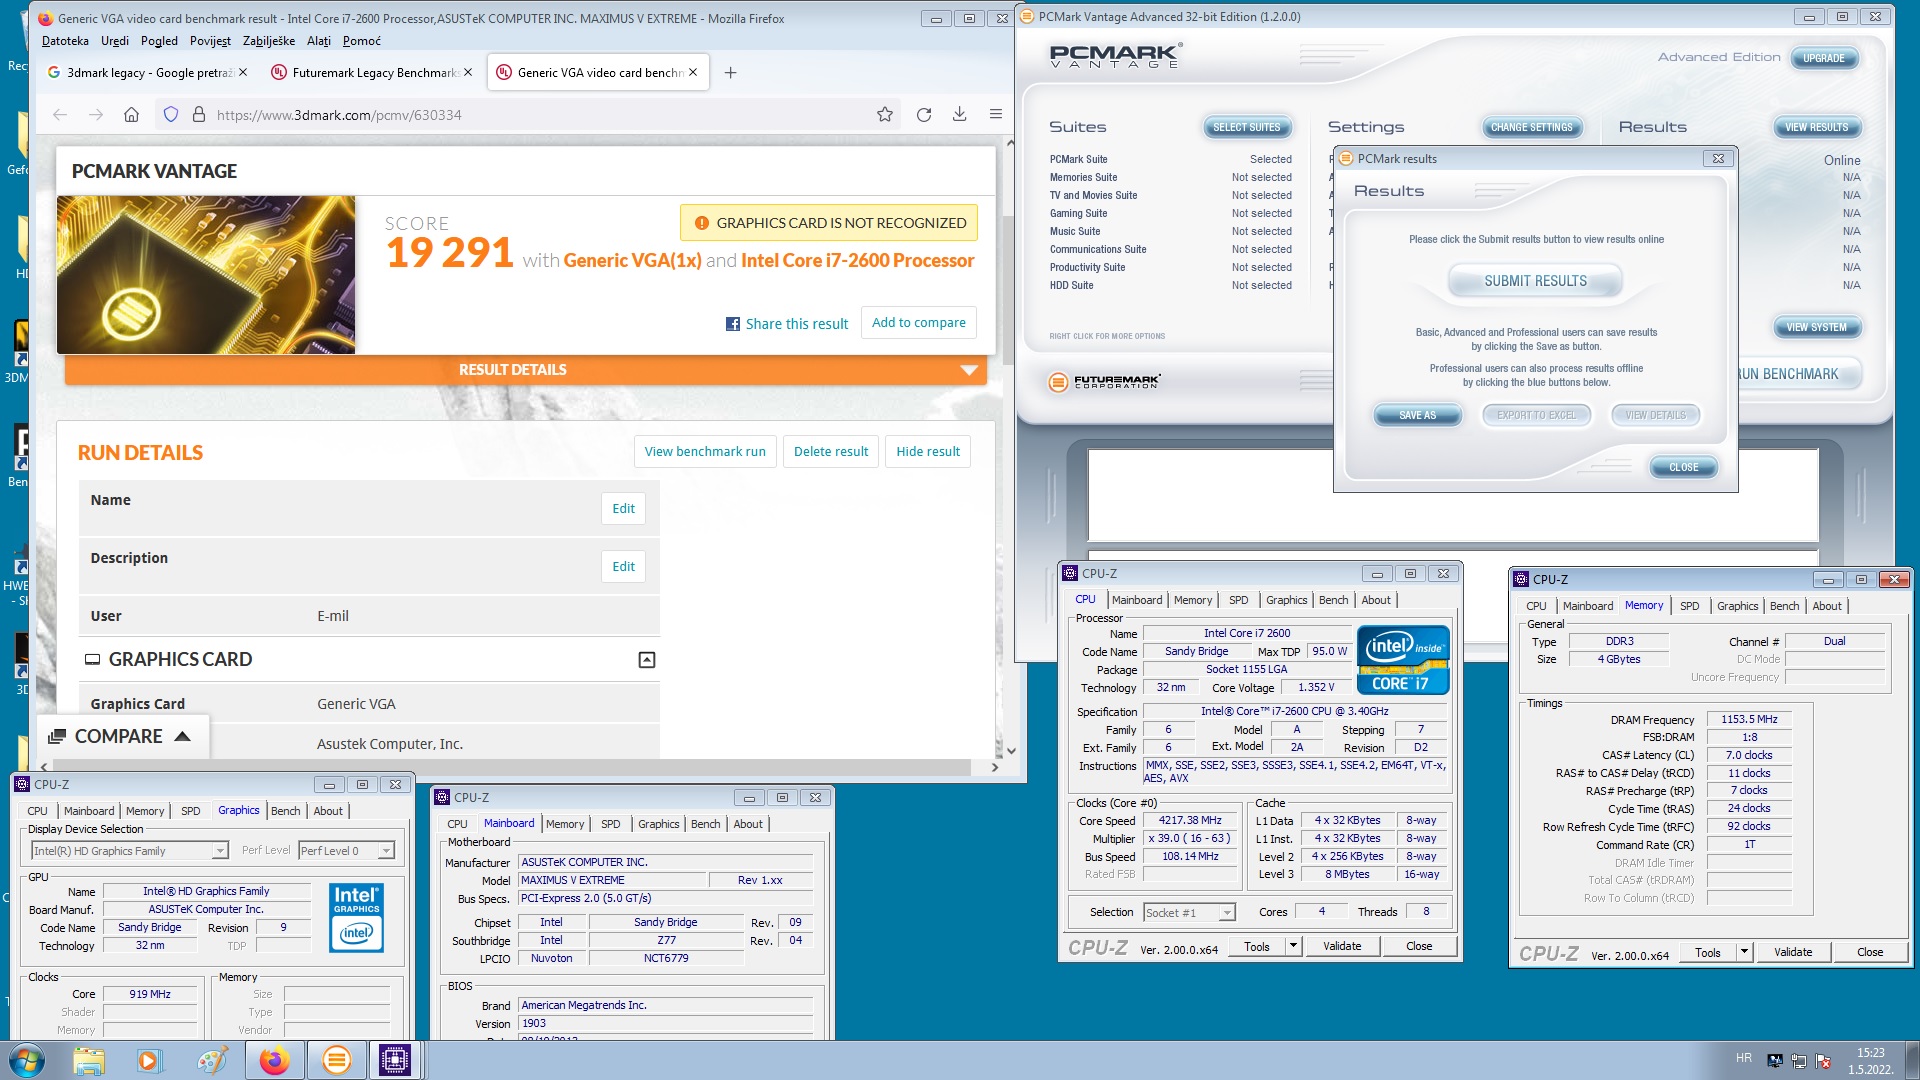Open Firefox downloads panel
This screenshot has height=1080, width=1920.
coord(960,115)
